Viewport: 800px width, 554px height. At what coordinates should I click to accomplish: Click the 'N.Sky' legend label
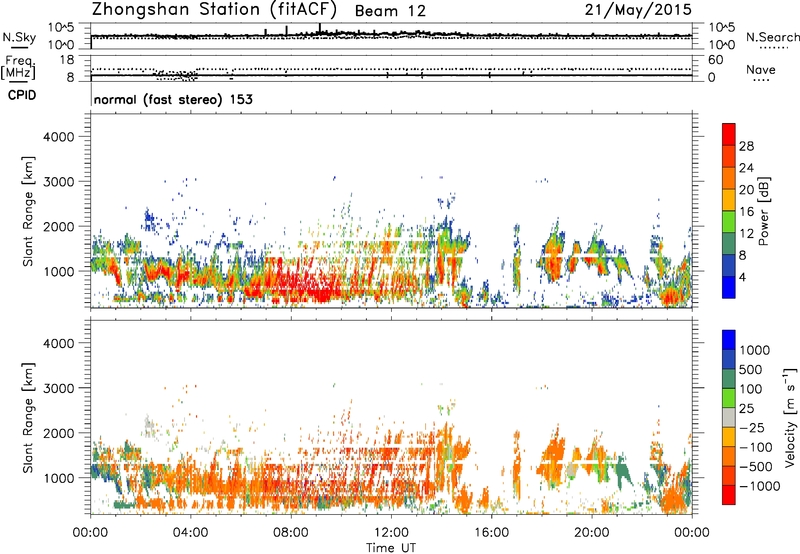[x=19, y=37]
